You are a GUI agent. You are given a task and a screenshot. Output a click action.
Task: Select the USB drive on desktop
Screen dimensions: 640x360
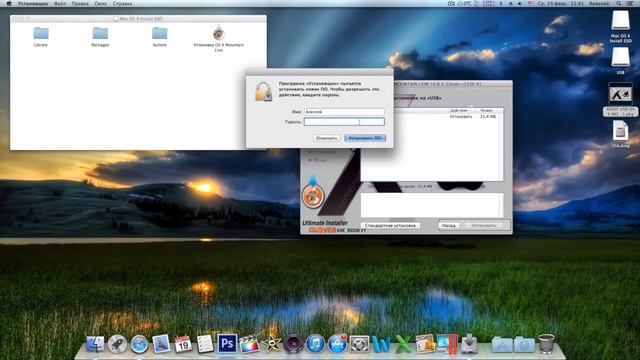click(x=620, y=60)
